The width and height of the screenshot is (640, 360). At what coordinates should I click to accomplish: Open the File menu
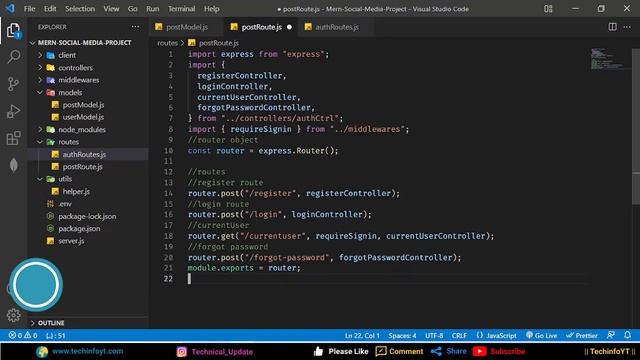pos(29,9)
